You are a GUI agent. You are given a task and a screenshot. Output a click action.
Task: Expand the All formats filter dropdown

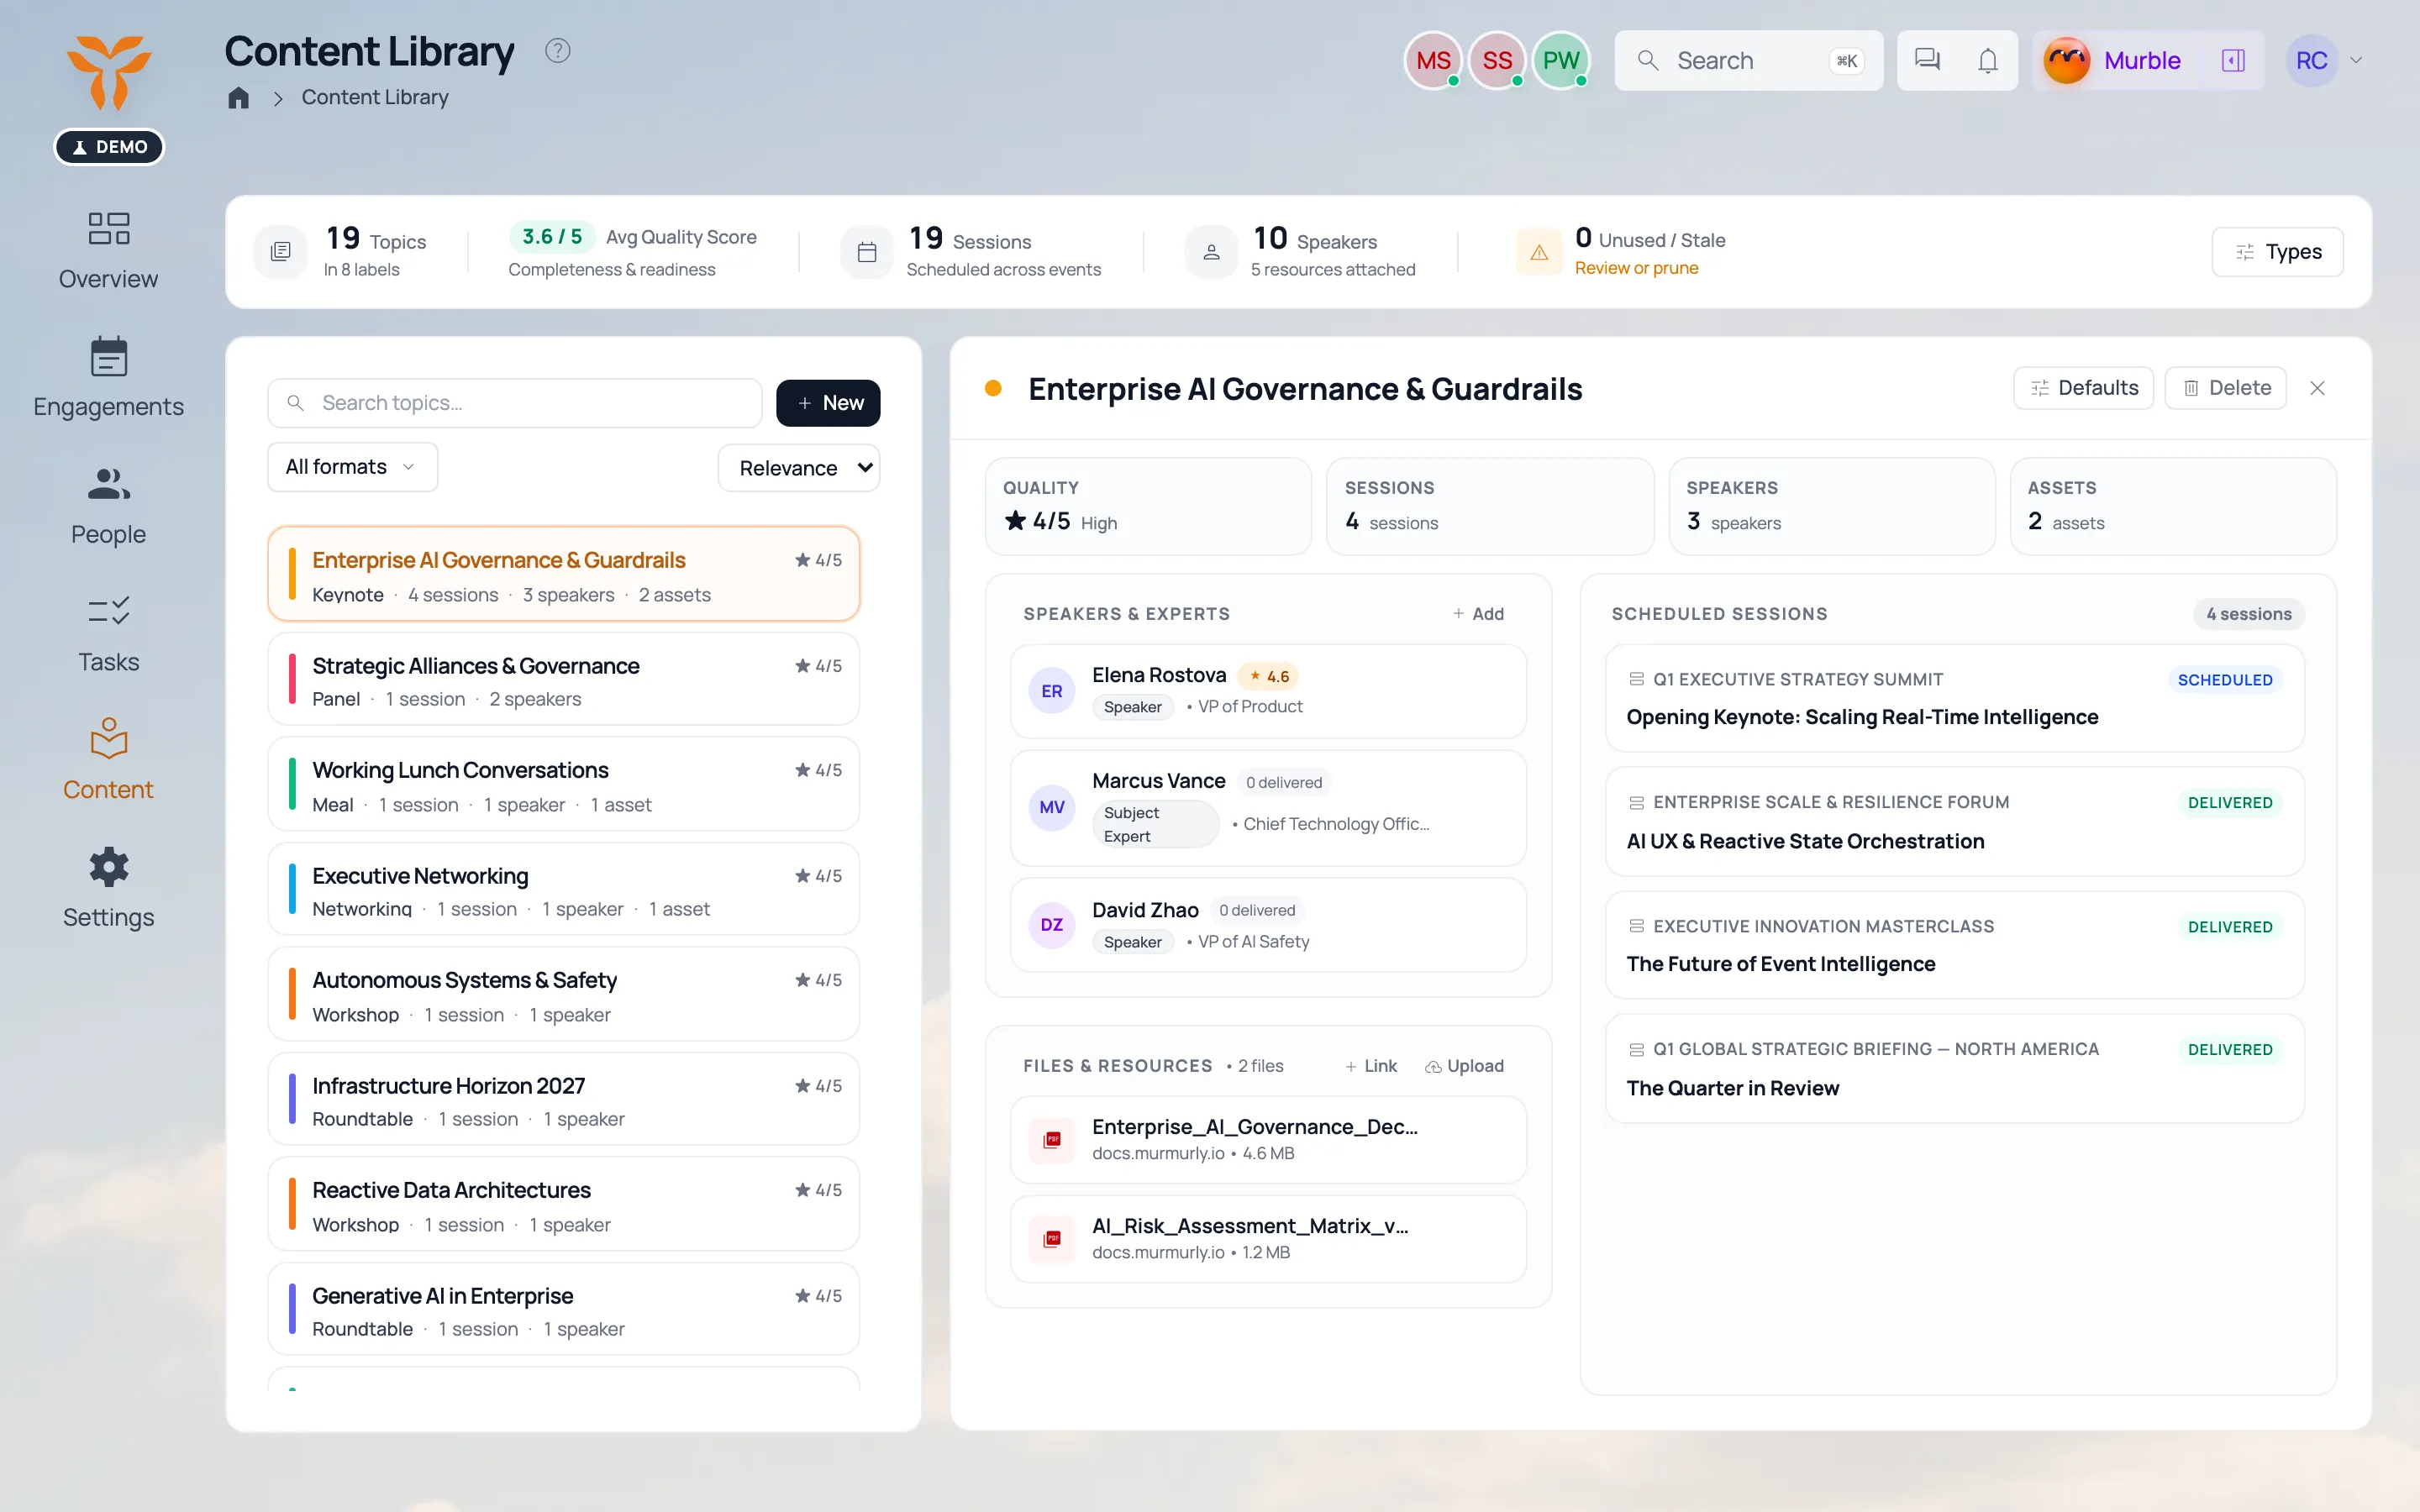point(352,467)
